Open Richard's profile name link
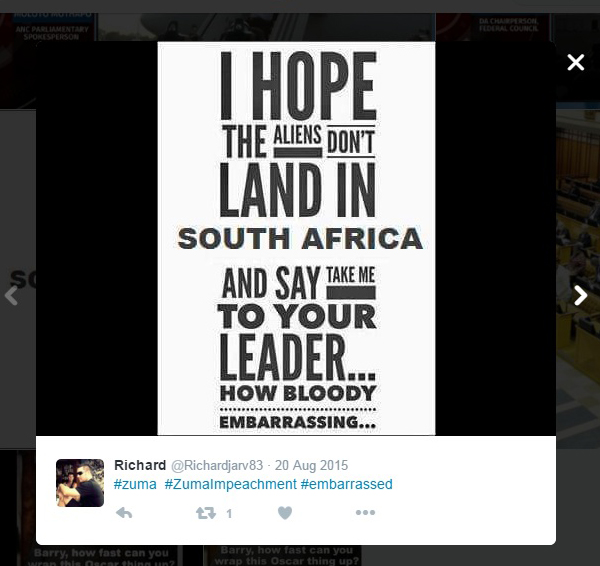Viewport: 600px width, 566px height. 140,465
